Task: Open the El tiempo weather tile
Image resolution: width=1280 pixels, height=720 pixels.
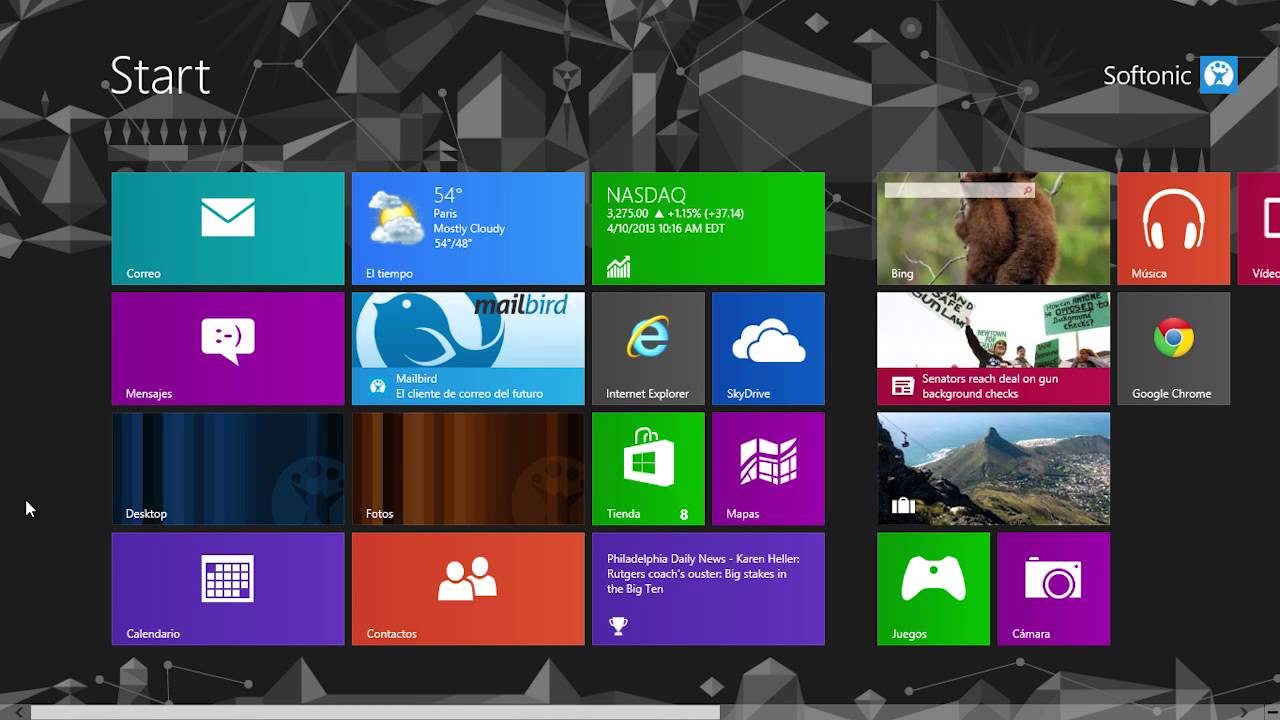Action: [468, 229]
